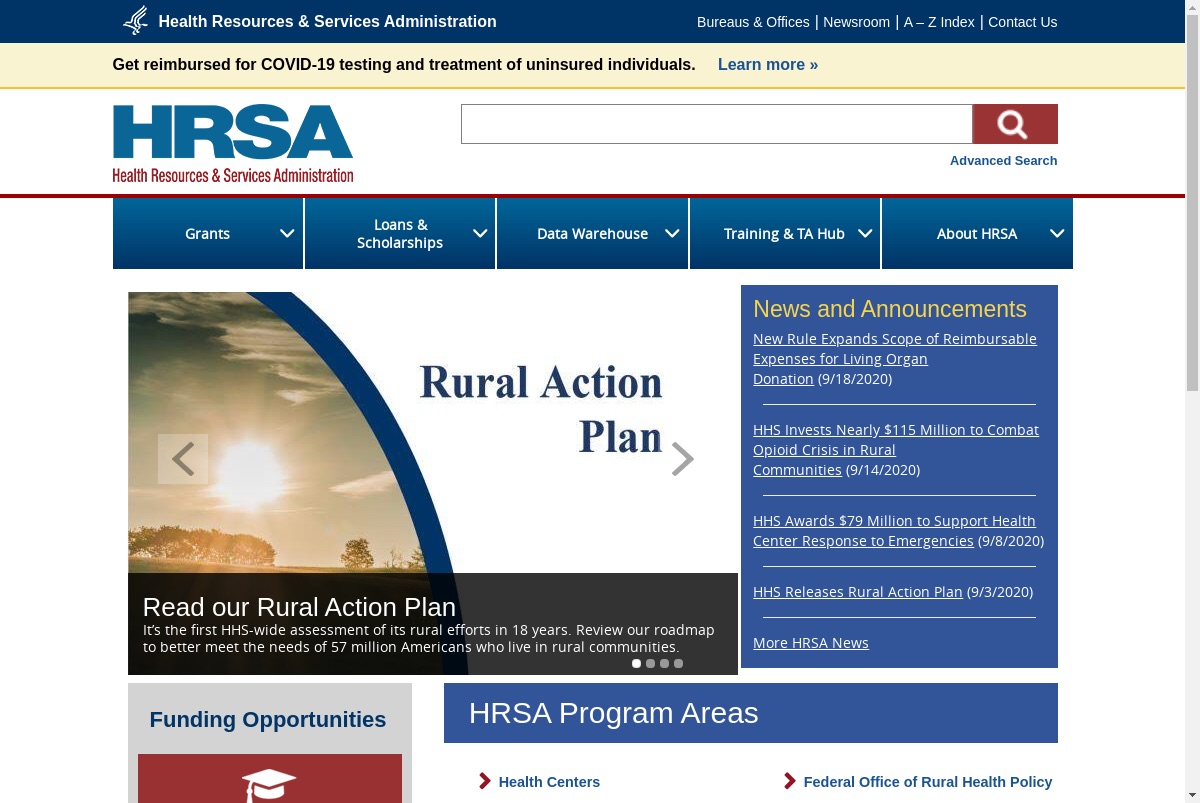Open the A – Z Index link
This screenshot has height=803, width=1200.
click(x=939, y=22)
